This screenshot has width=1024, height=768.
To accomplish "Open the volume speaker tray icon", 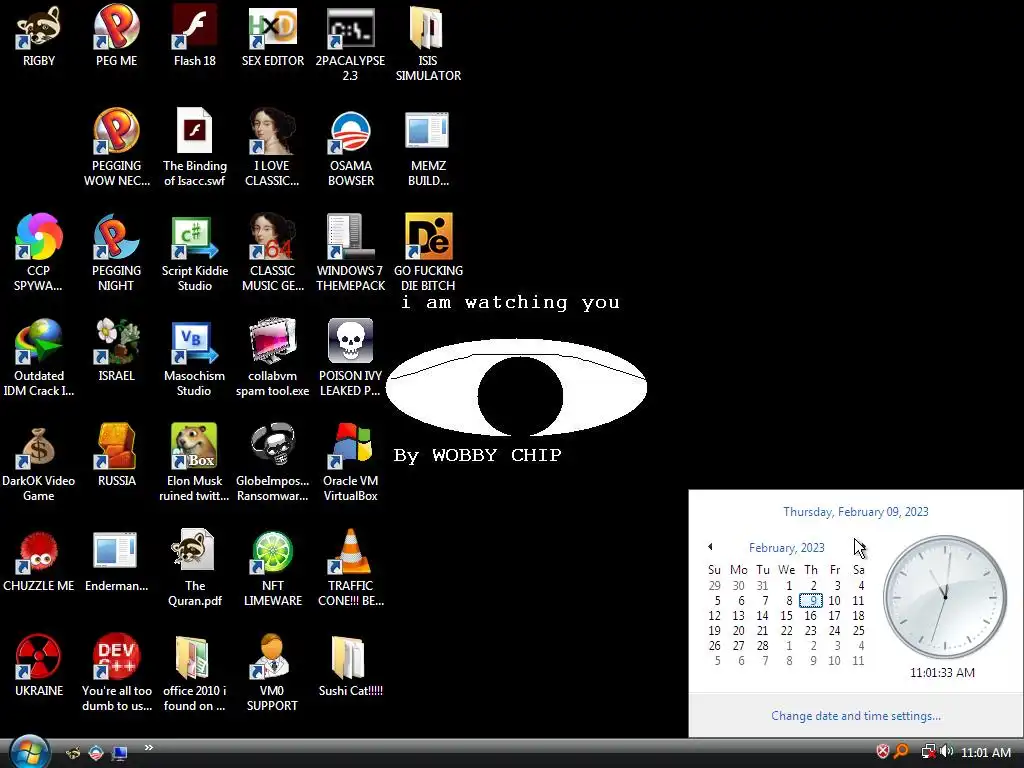I will [946, 752].
